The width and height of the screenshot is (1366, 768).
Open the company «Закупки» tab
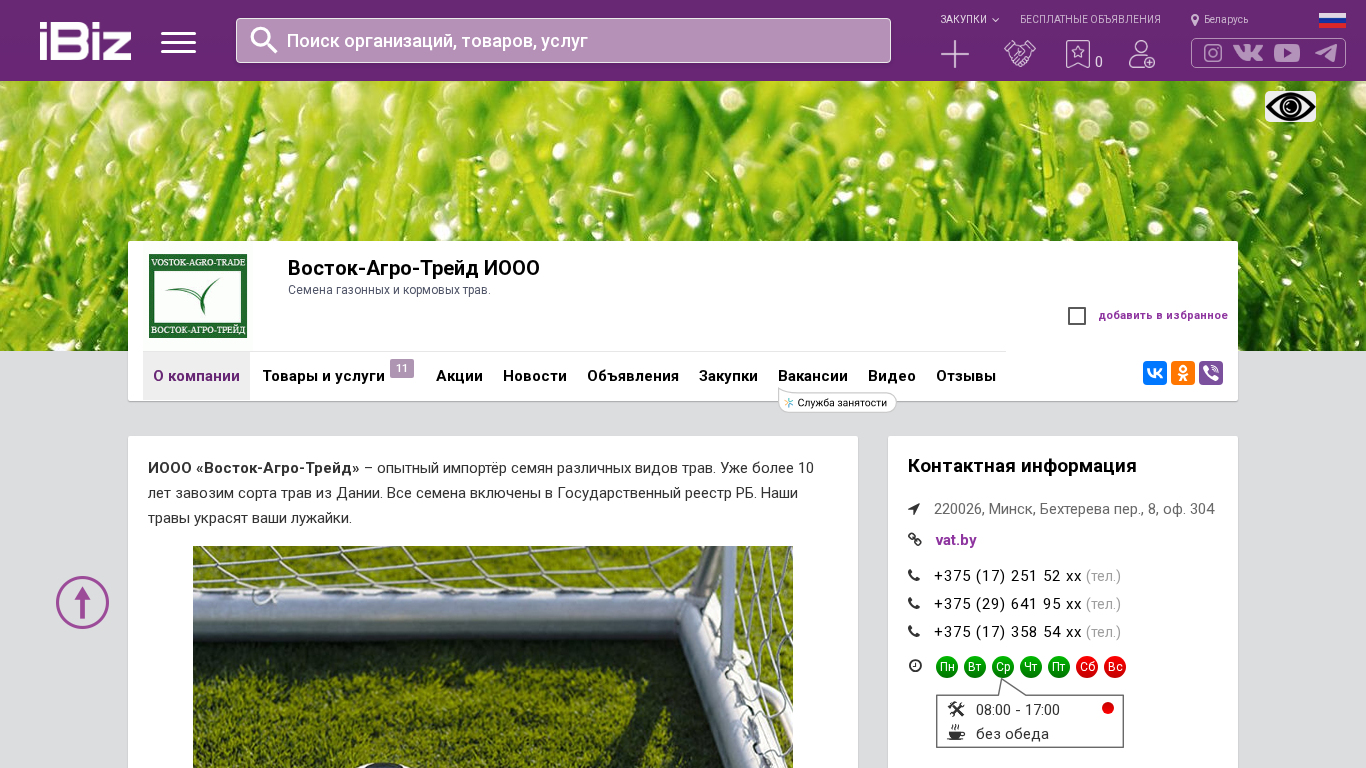pos(728,376)
